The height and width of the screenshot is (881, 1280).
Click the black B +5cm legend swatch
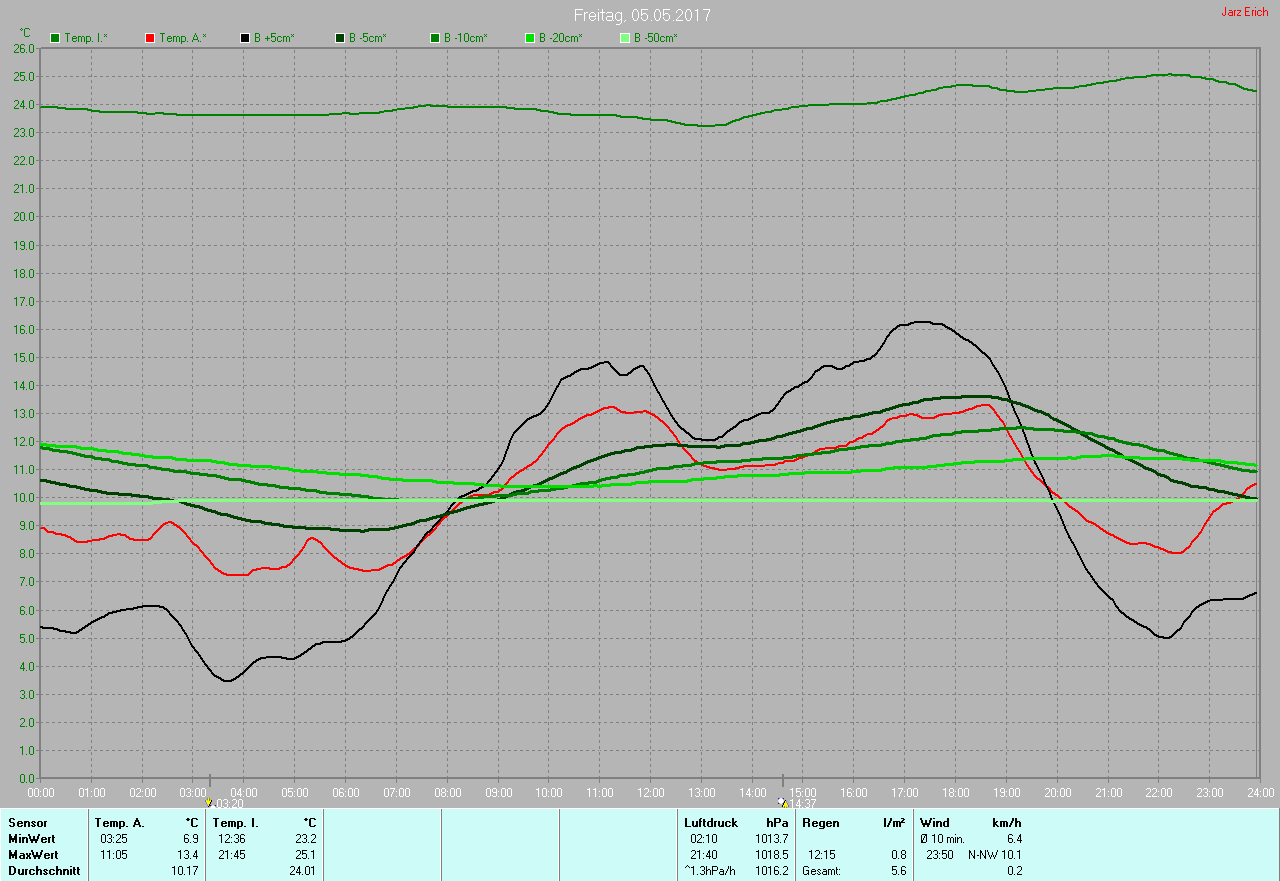(x=244, y=38)
